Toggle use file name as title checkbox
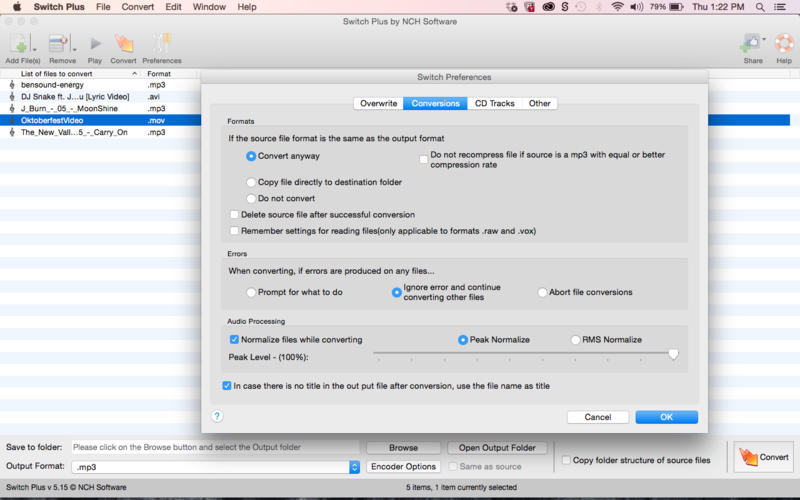The width and height of the screenshot is (800, 500). tap(227, 386)
